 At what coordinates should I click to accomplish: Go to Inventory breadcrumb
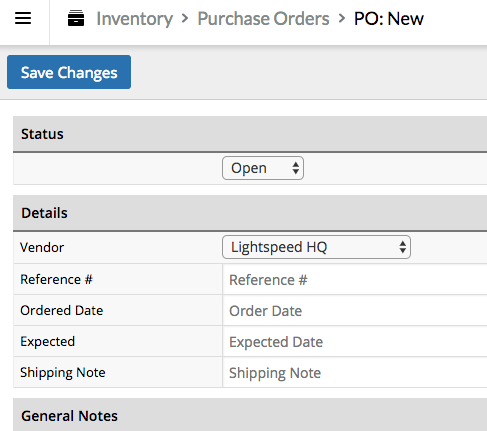coord(135,19)
